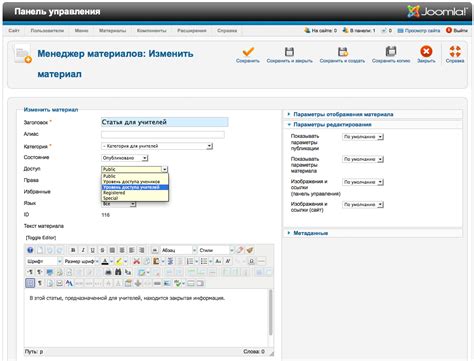Click the editor New Document icon

(40, 250)
